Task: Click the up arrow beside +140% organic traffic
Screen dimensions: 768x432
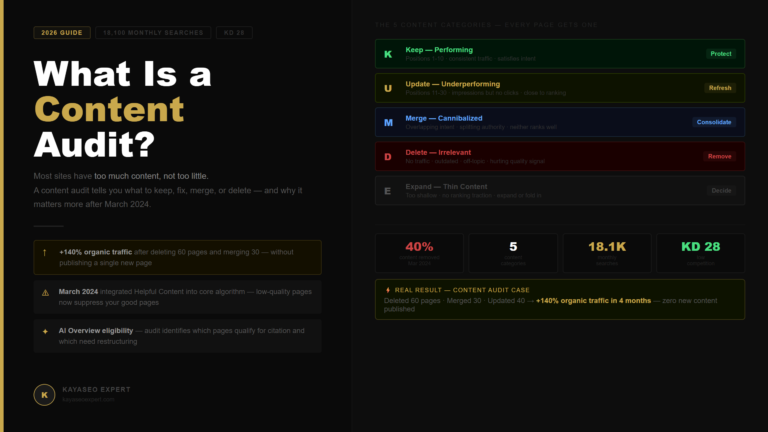Action: [x=45, y=253]
